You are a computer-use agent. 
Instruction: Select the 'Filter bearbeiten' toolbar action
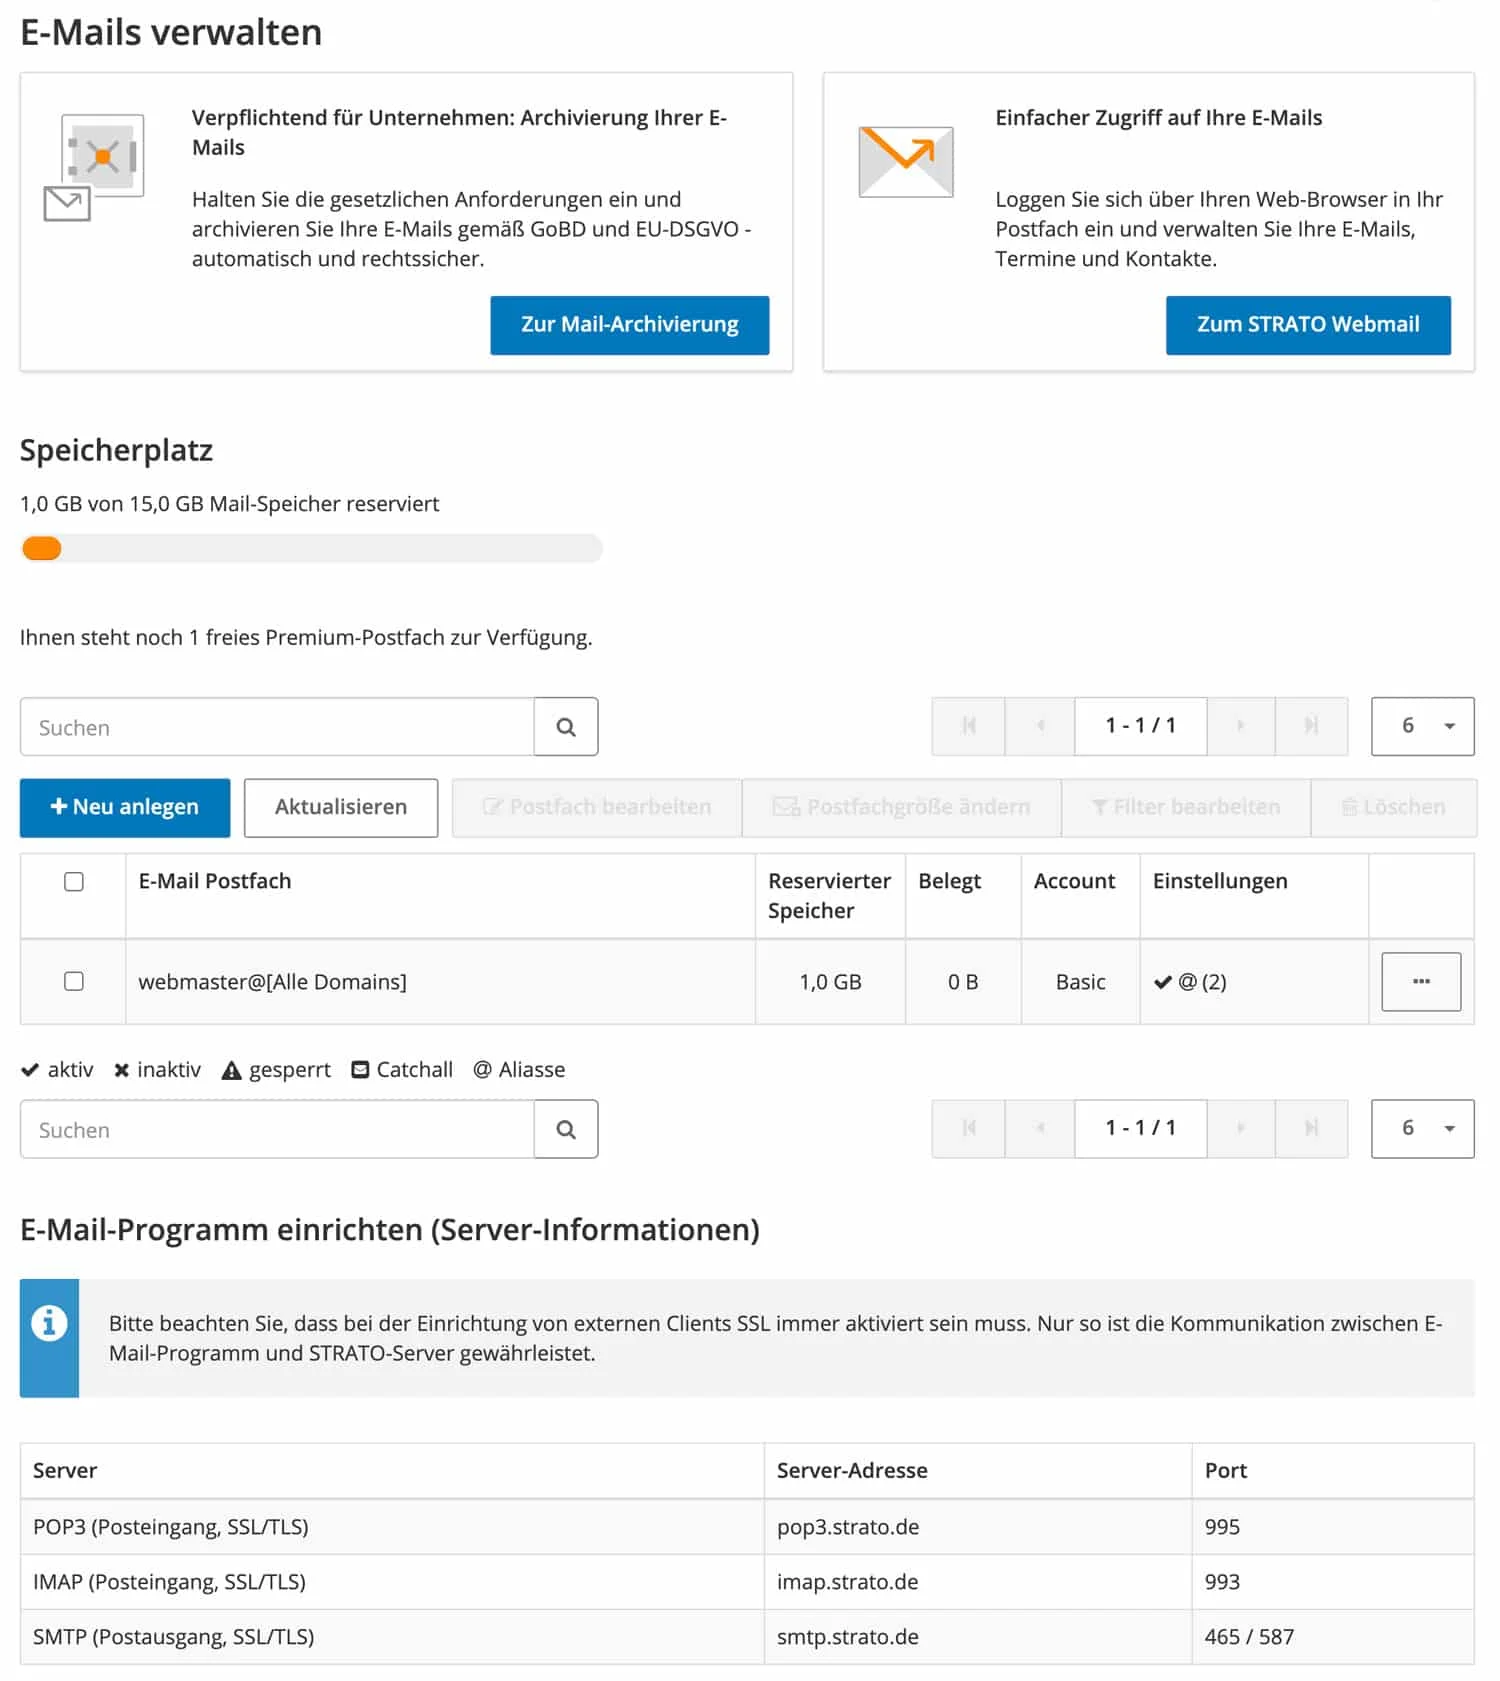click(1185, 807)
